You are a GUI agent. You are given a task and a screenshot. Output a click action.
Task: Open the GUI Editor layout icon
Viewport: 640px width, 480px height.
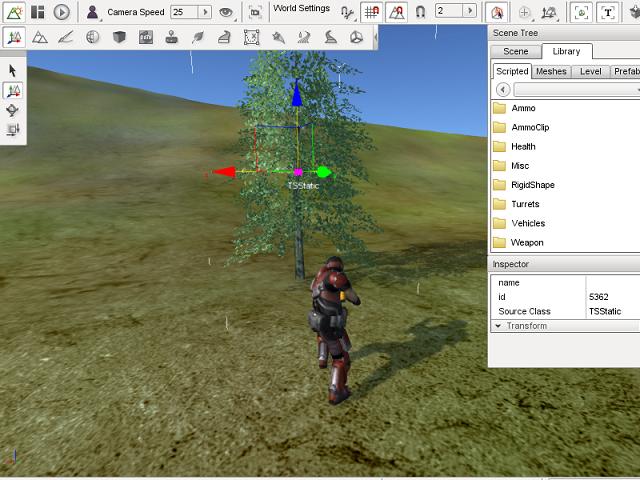pos(37,12)
